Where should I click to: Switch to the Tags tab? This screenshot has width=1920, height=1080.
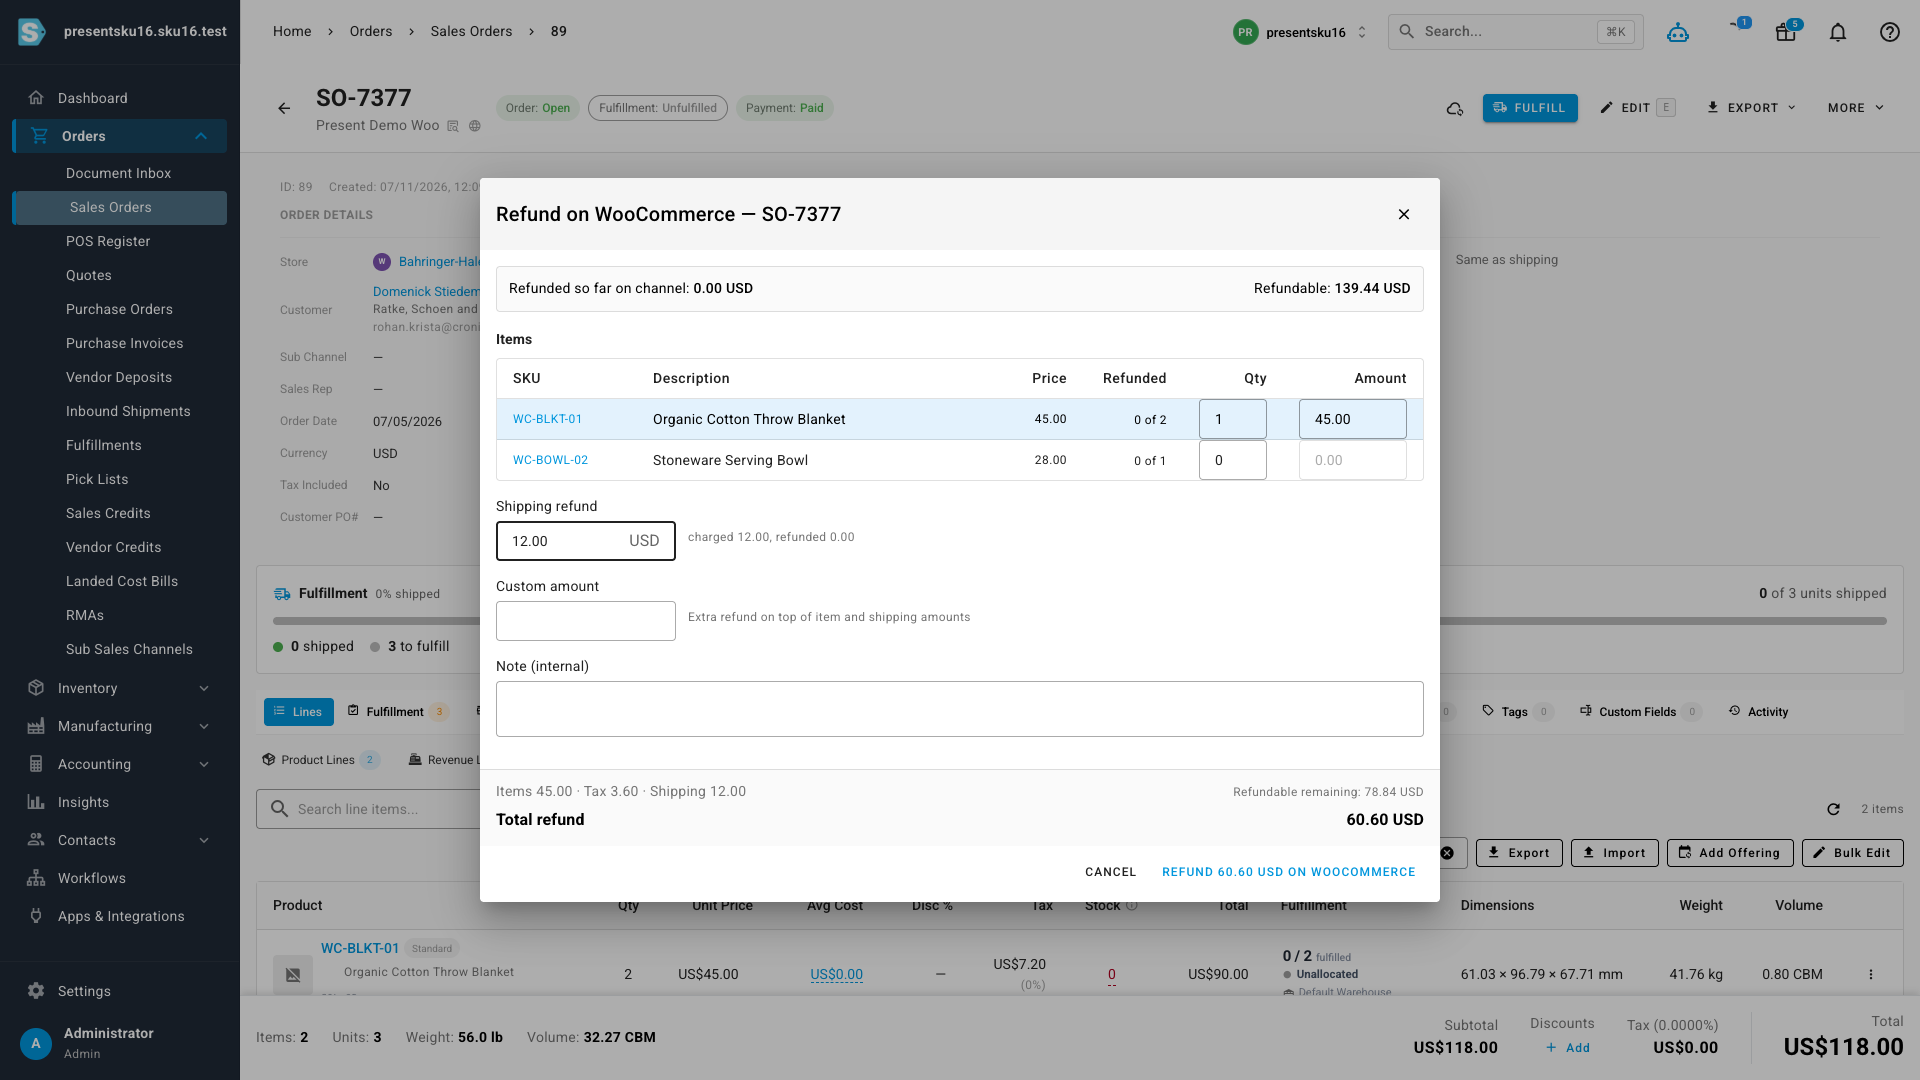1517,712
